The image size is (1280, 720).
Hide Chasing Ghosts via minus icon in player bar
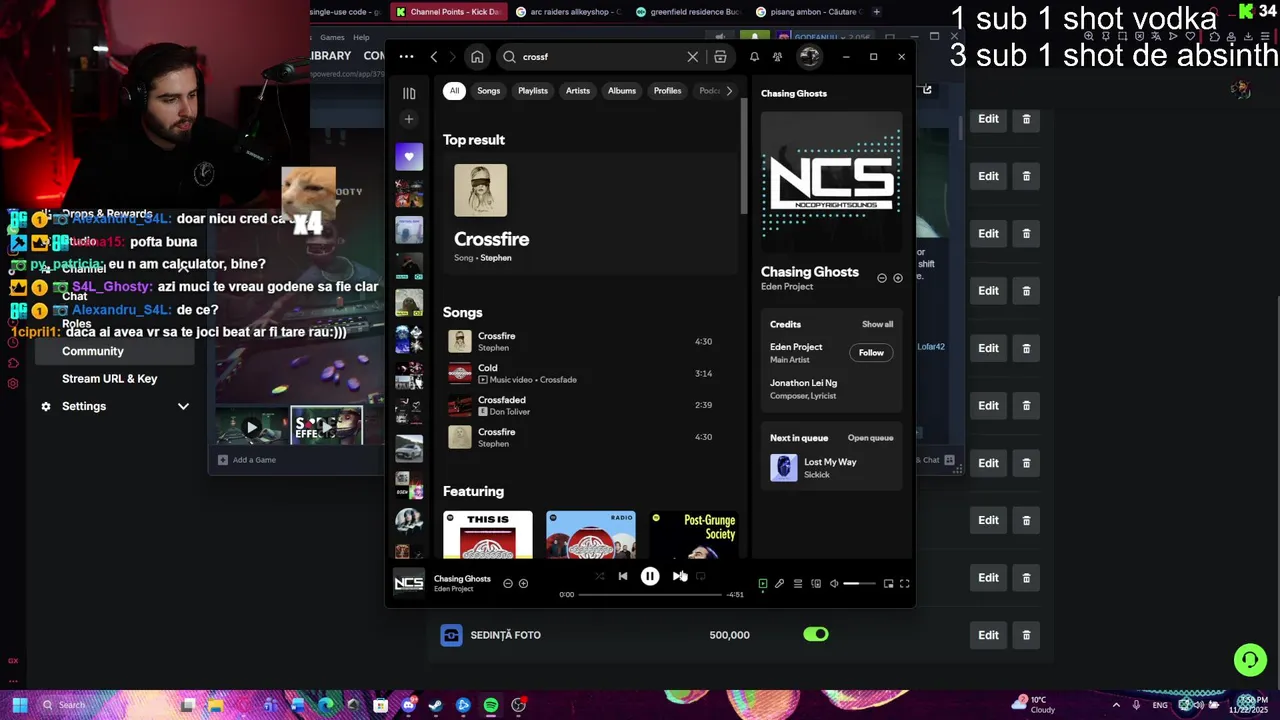pos(508,583)
